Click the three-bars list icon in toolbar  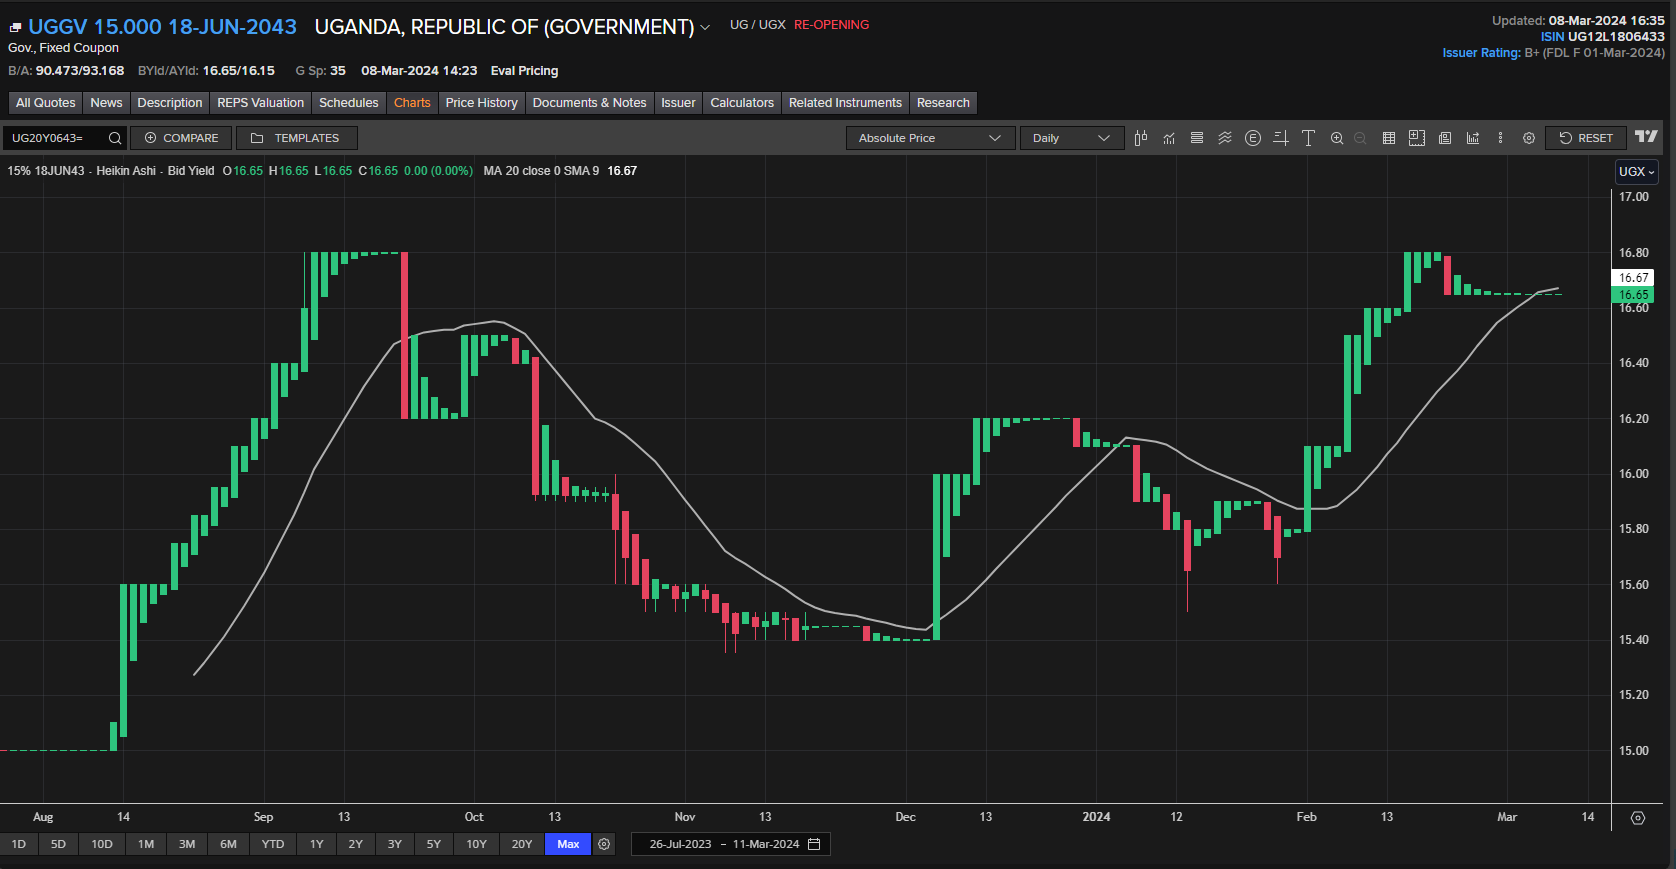(1197, 138)
